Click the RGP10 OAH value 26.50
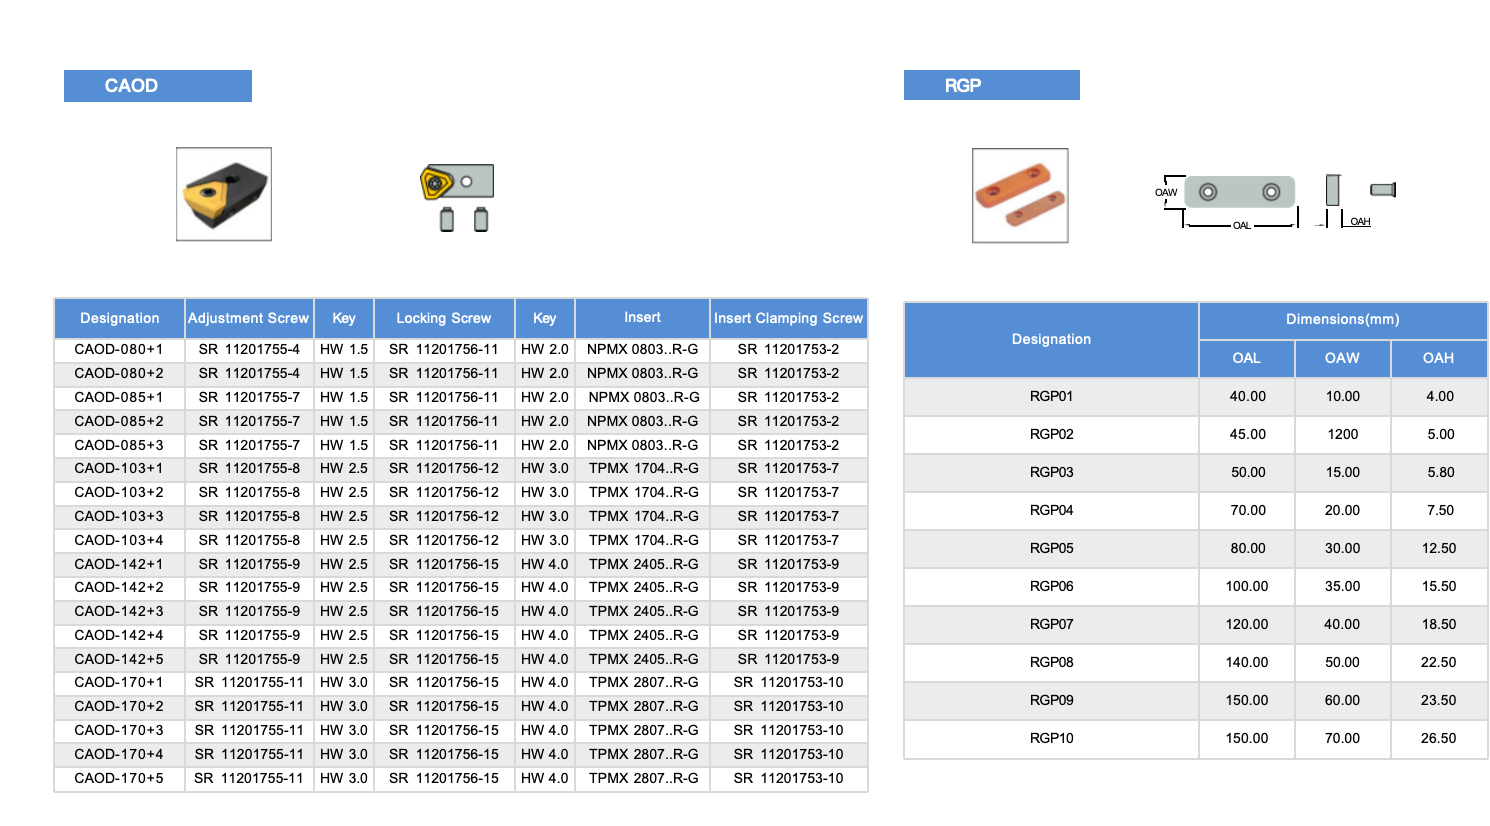 click(1439, 738)
